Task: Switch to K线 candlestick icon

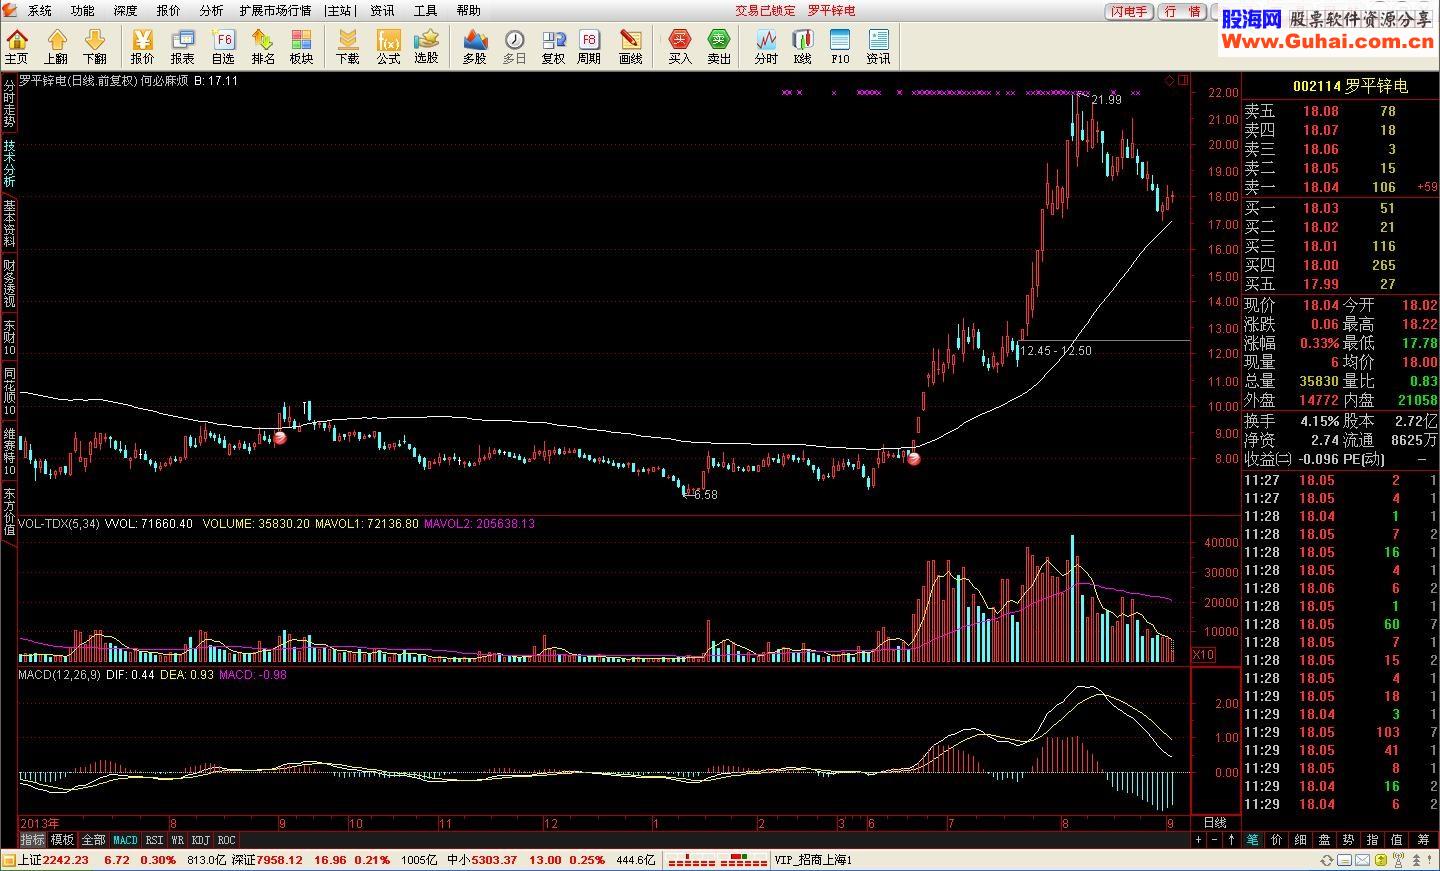Action: pos(803,47)
